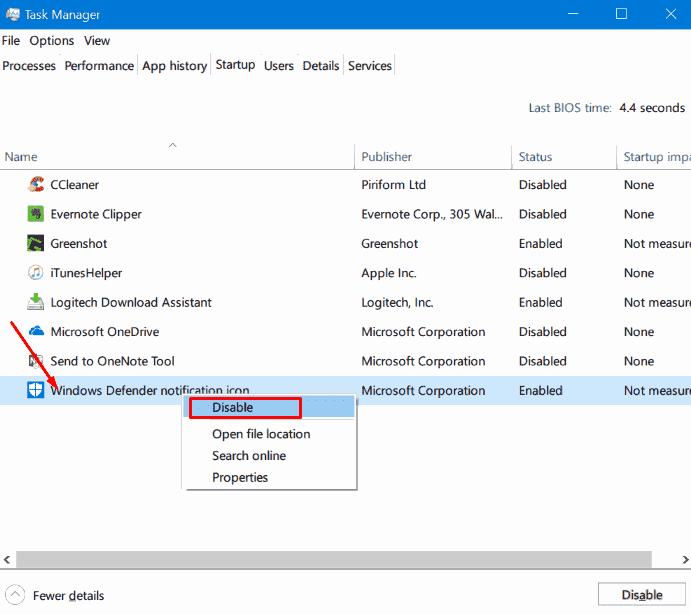The image size is (691, 615).
Task: Click the Send to OneNote Tool icon
Action: coord(35,361)
